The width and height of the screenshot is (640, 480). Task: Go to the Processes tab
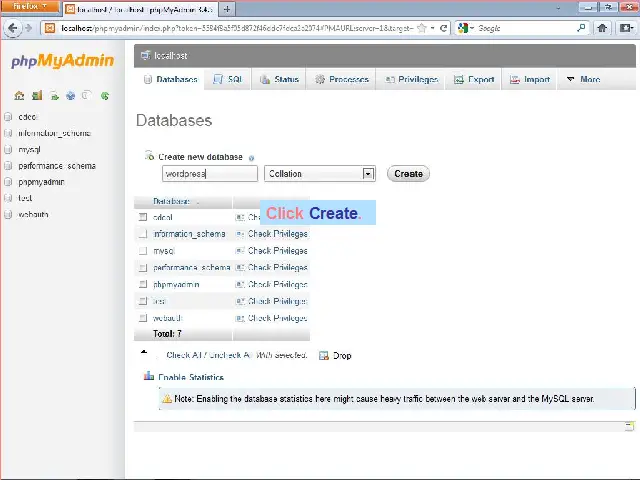click(342, 79)
